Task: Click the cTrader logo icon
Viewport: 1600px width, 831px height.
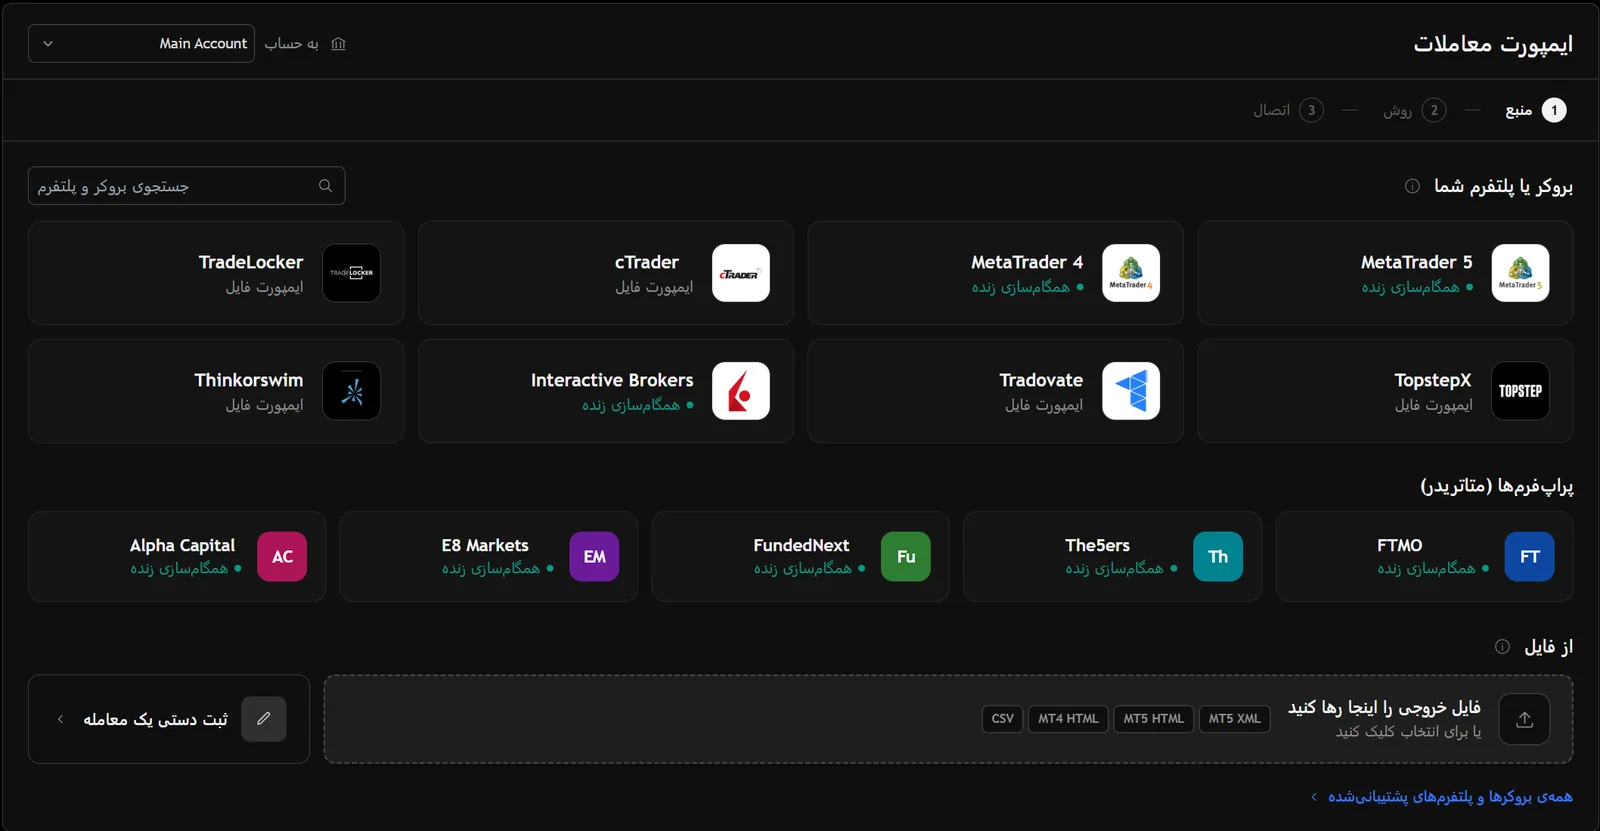Action: [741, 273]
